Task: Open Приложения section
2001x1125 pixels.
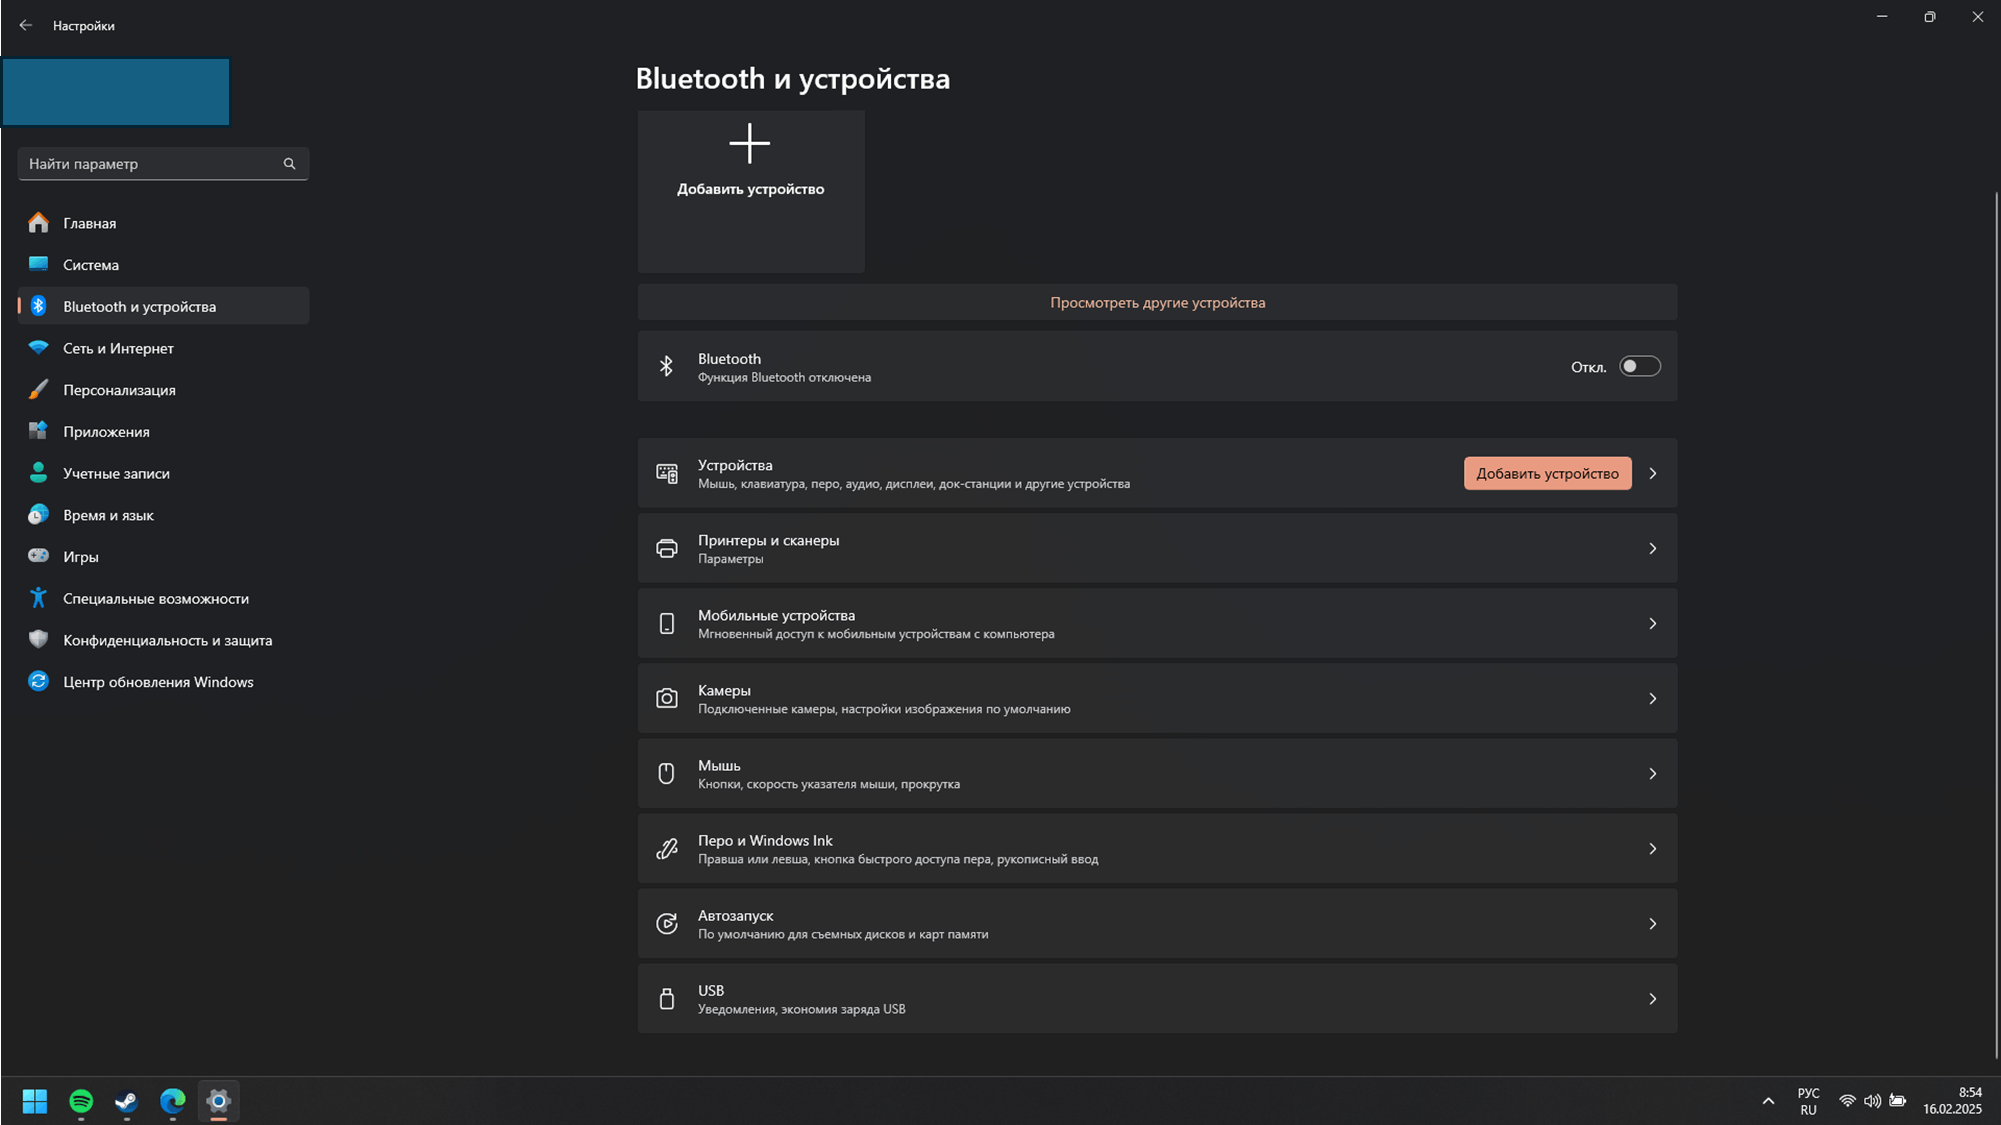Action: pyautogui.click(x=163, y=431)
